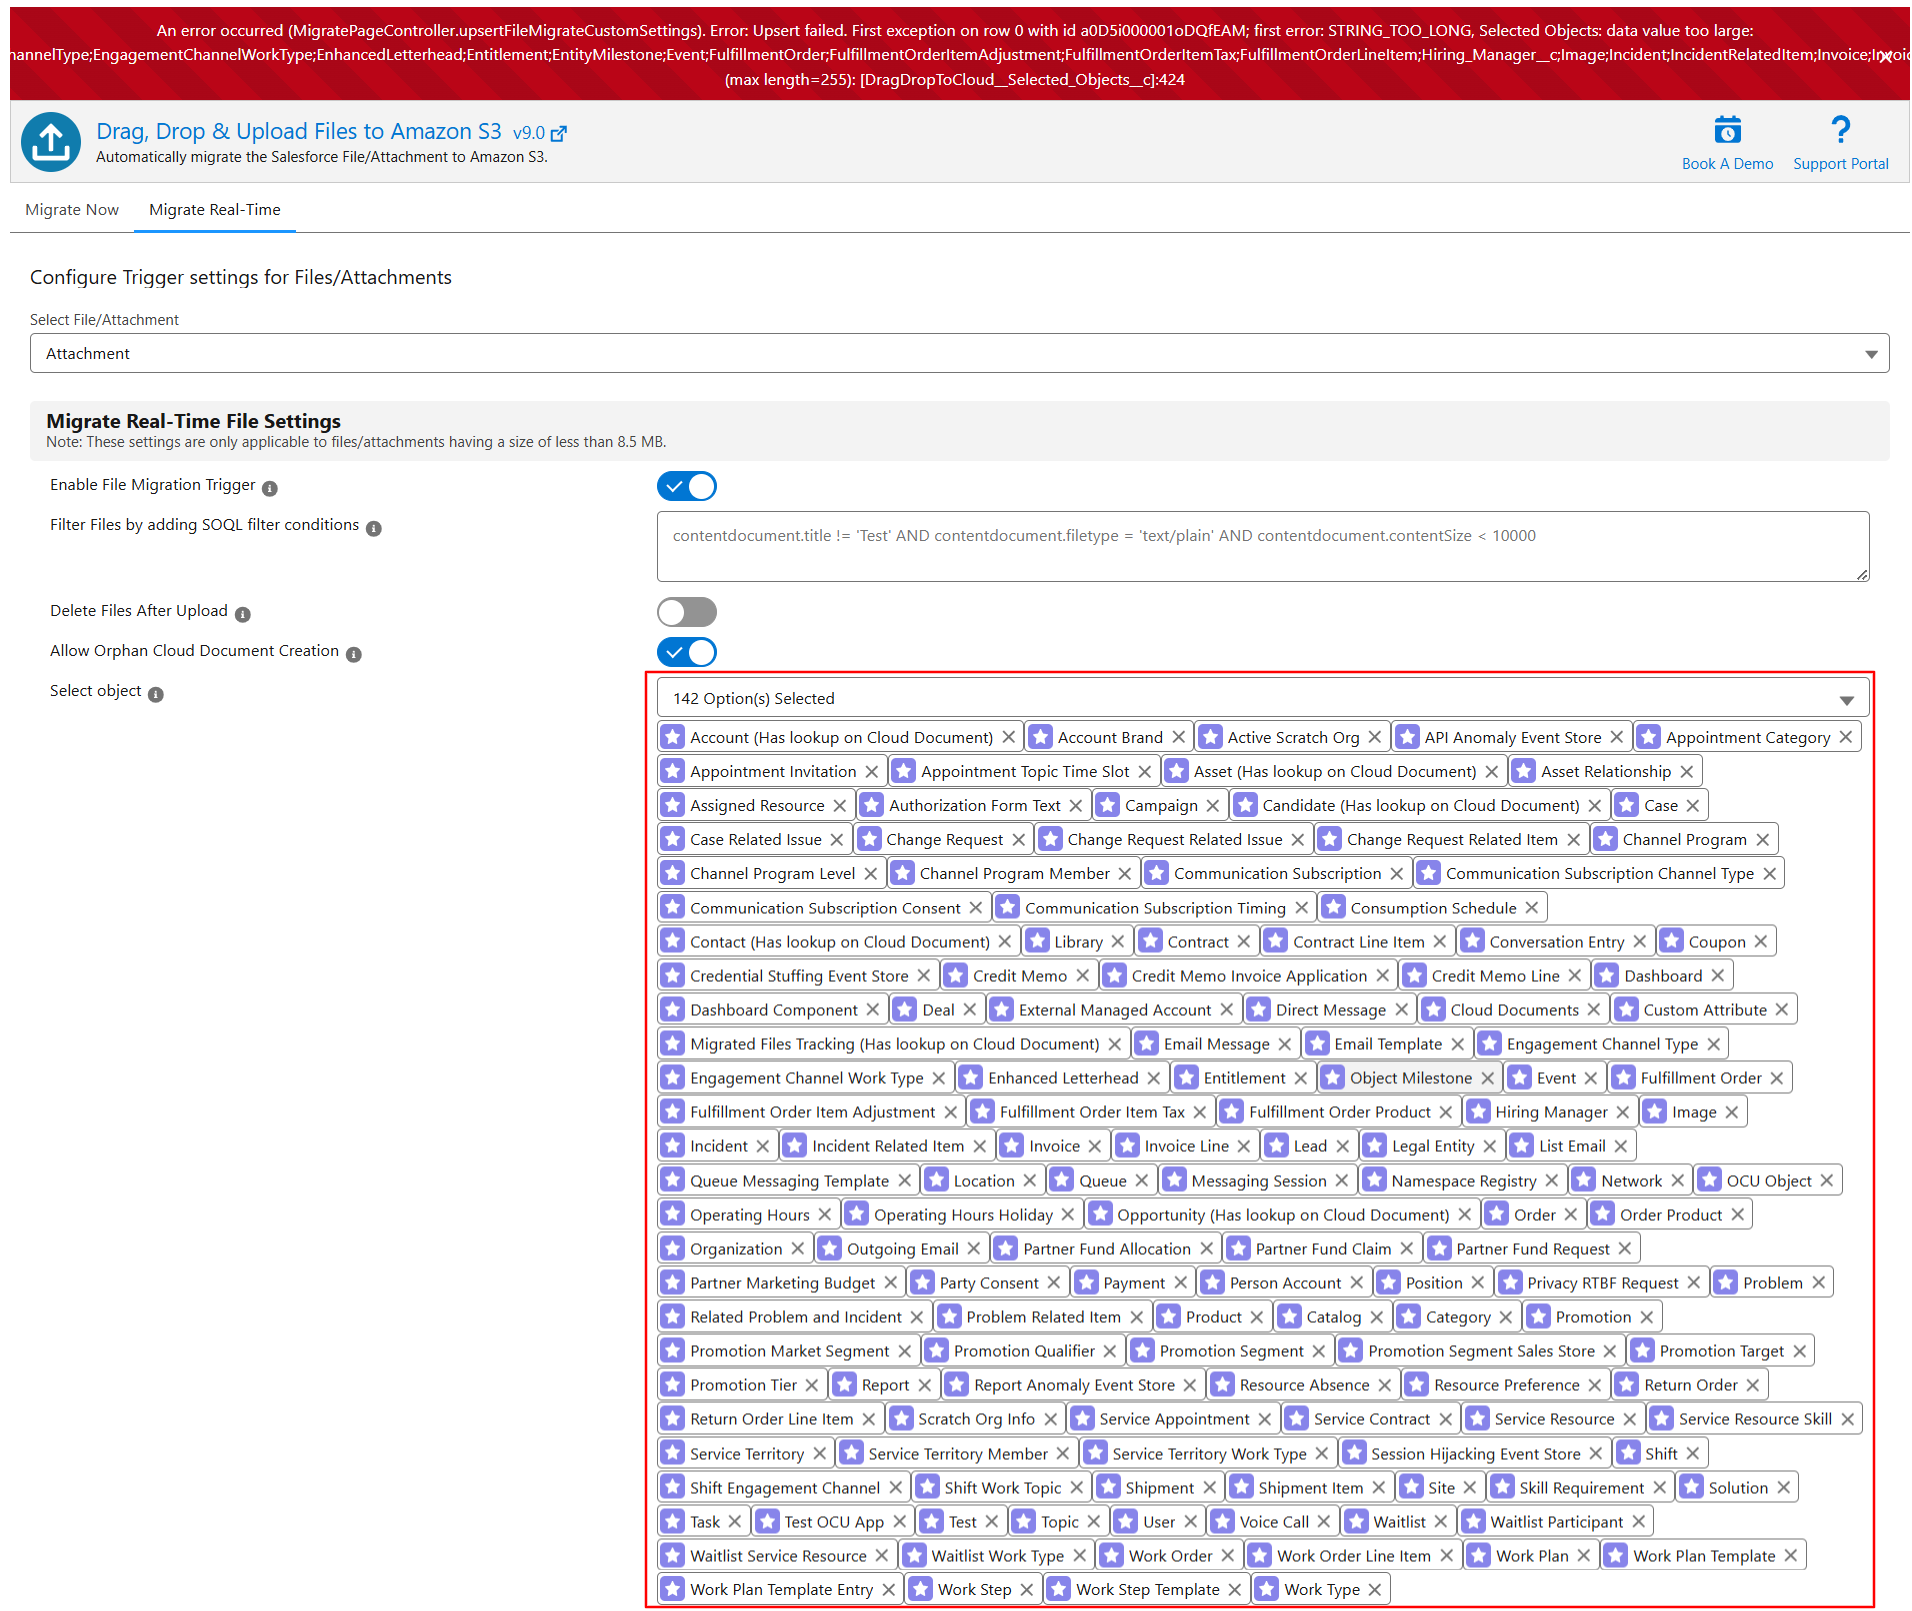
Task: Click the Account (Has lookup on Cloud Document) pill
Action: coord(841,737)
